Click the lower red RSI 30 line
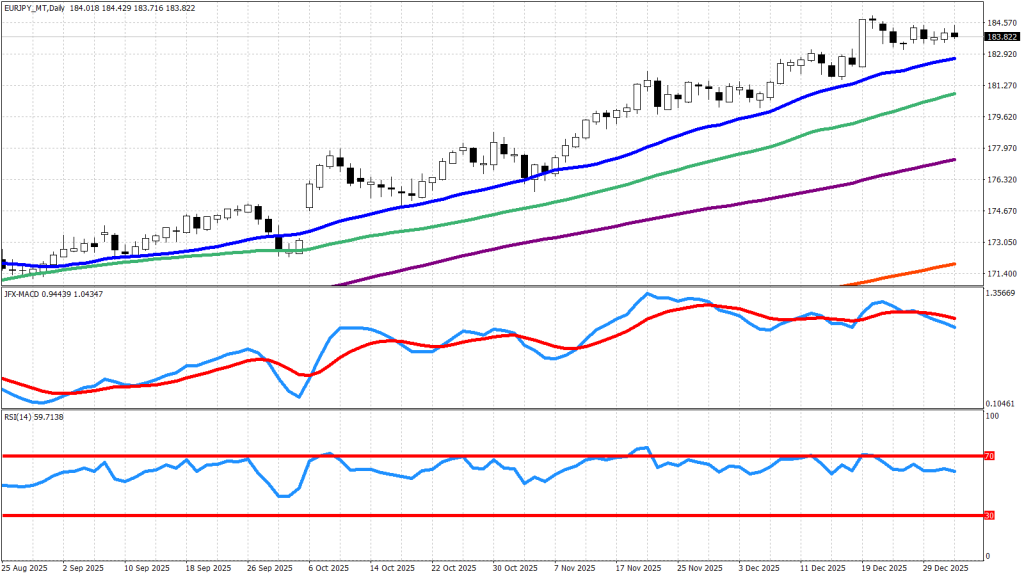This screenshot has width=1024, height=576. [x=500, y=516]
